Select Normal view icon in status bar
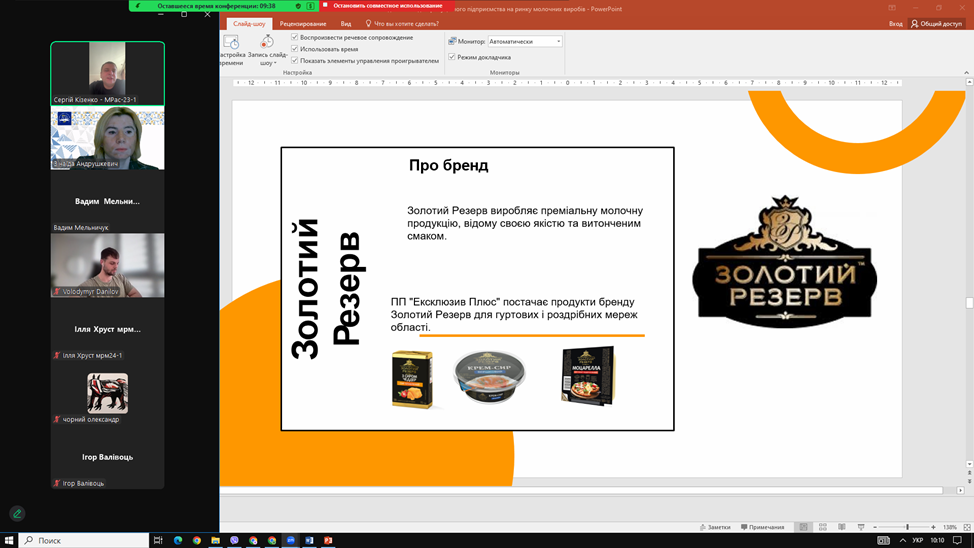Image resolution: width=974 pixels, height=548 pixels. (x=803, y=527)
